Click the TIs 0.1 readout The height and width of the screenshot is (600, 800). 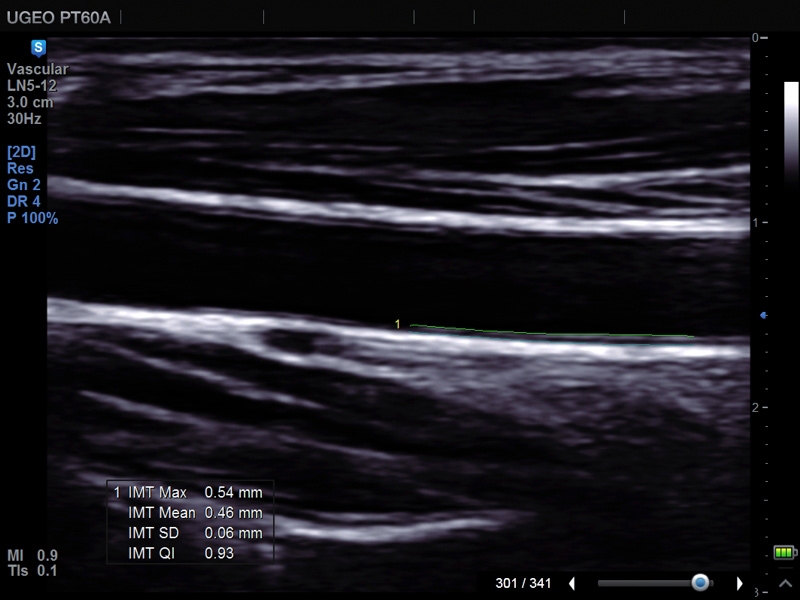click(x=33, y=571)
